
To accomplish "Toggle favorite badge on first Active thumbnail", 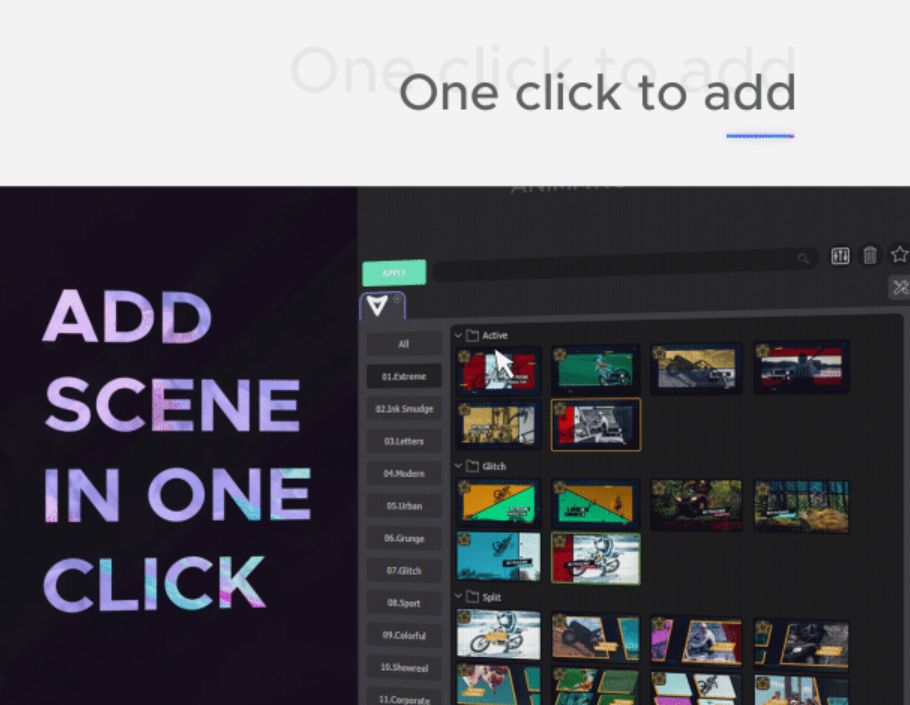I will pyautogui.click(x=464, y=354).
